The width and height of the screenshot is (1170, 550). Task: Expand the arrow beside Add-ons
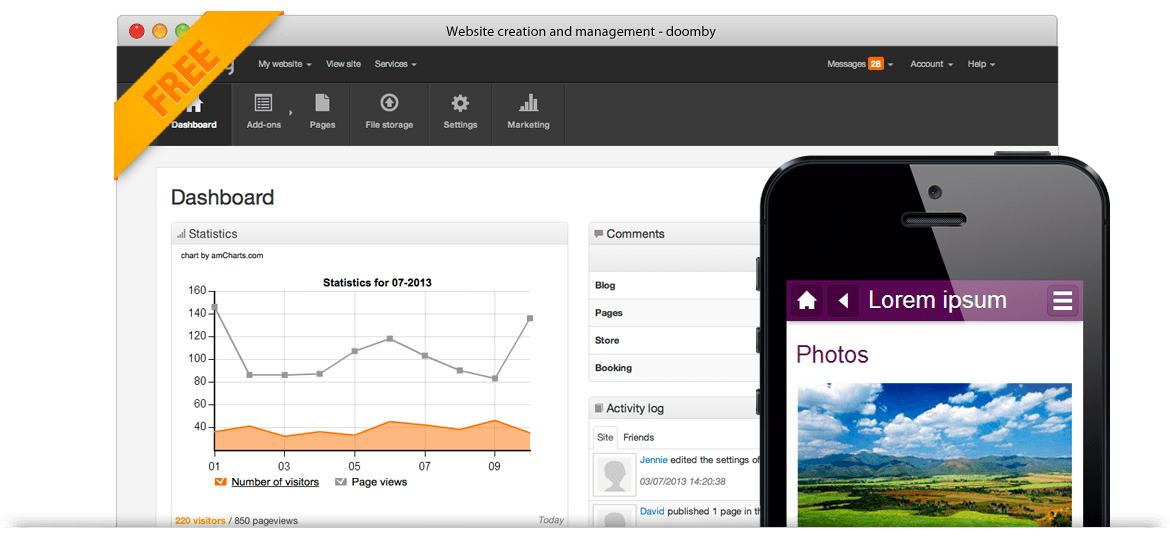[291, 113]
